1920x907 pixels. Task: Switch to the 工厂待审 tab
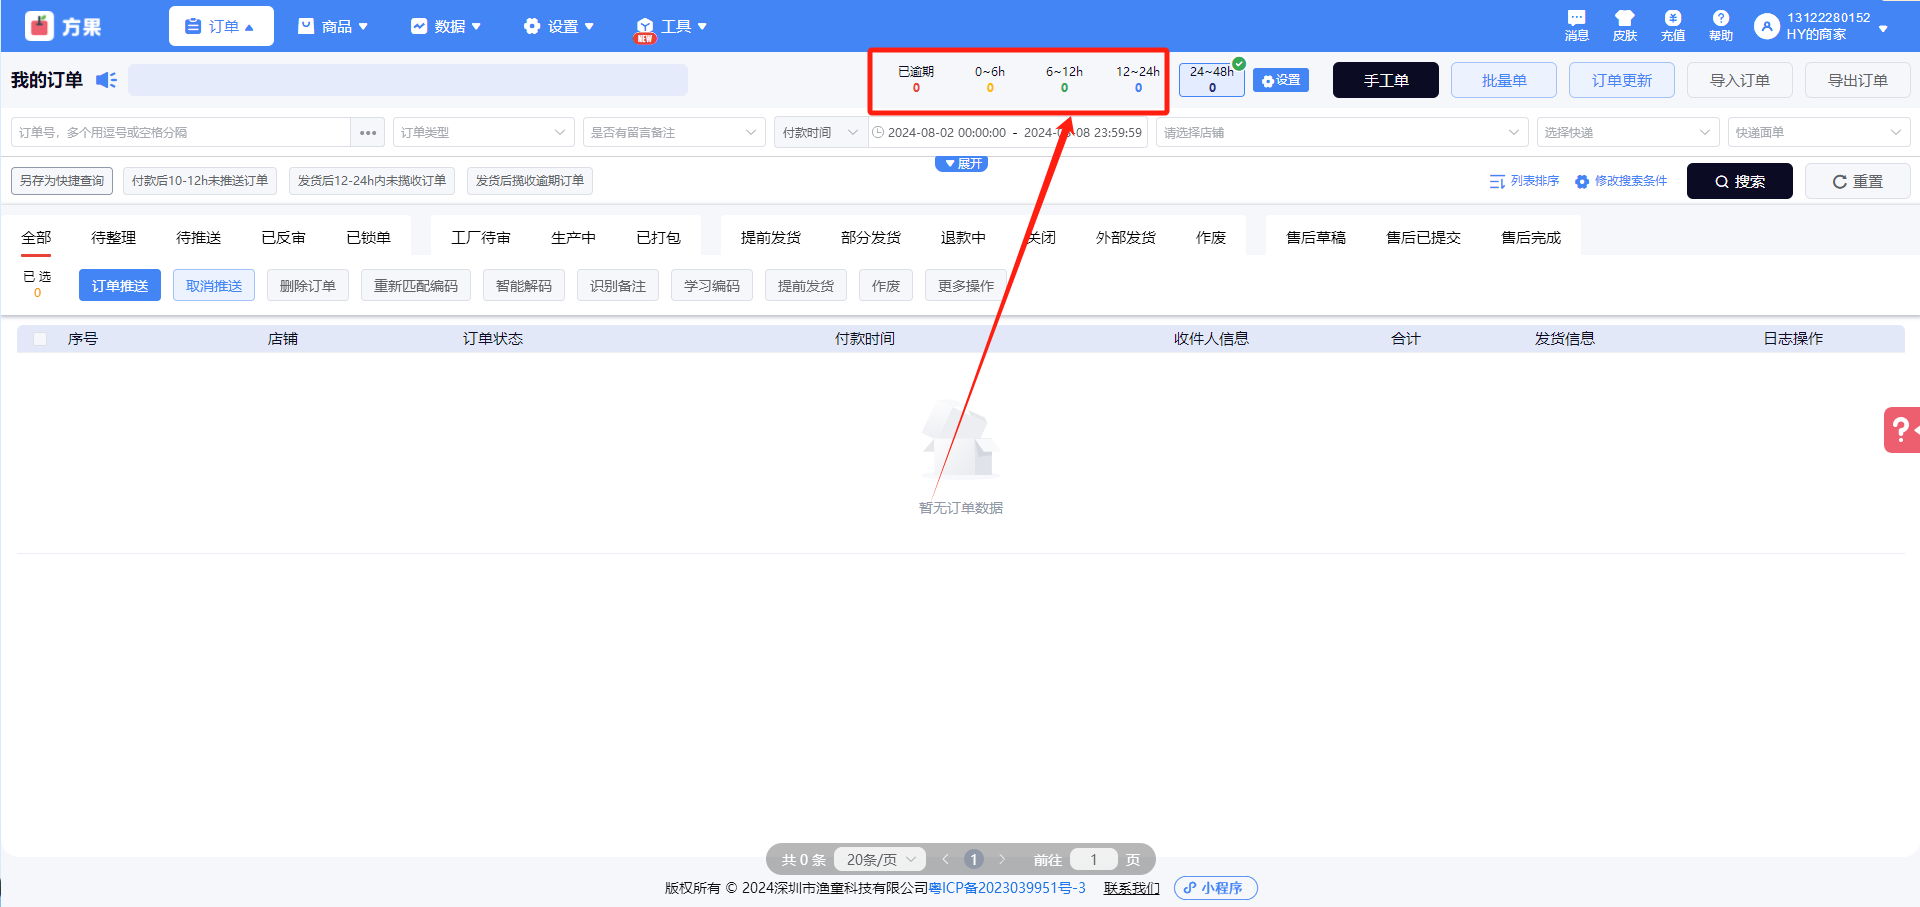[481, 238]
